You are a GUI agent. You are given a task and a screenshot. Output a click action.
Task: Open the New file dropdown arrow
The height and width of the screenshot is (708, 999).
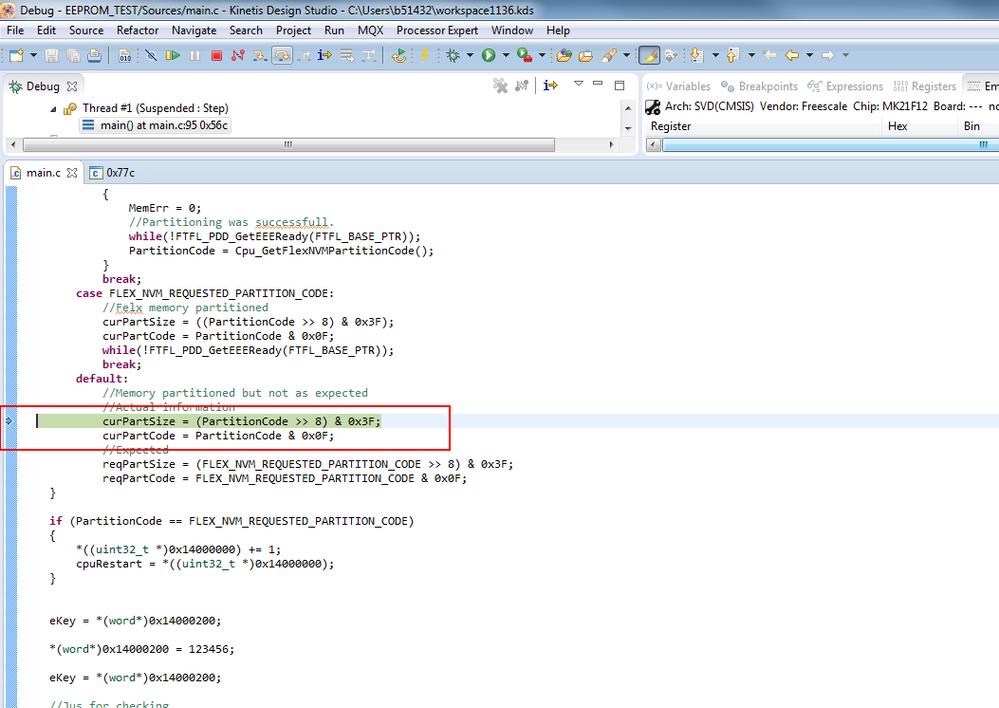[x=34, y=55]
